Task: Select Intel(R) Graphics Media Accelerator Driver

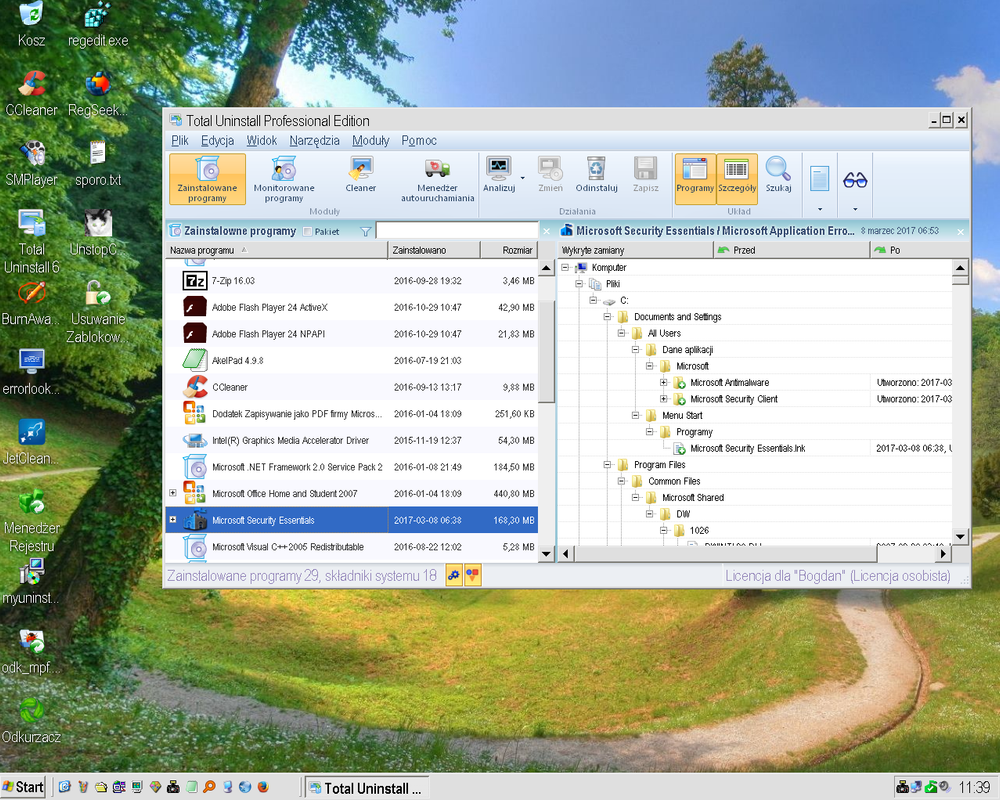Action: click(351, 440)
